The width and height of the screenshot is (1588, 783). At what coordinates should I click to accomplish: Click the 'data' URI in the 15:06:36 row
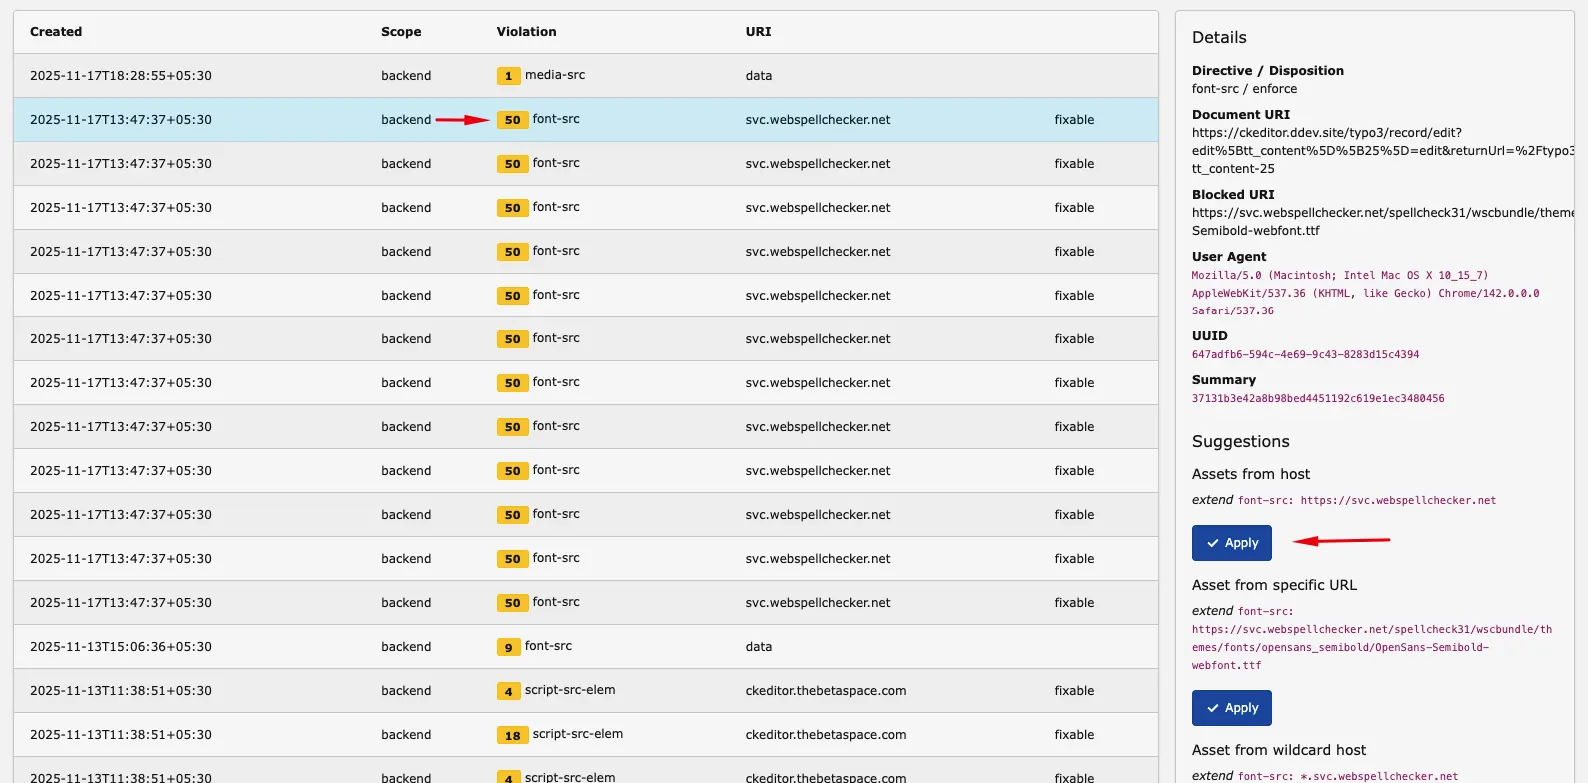(x=758, y=647)
